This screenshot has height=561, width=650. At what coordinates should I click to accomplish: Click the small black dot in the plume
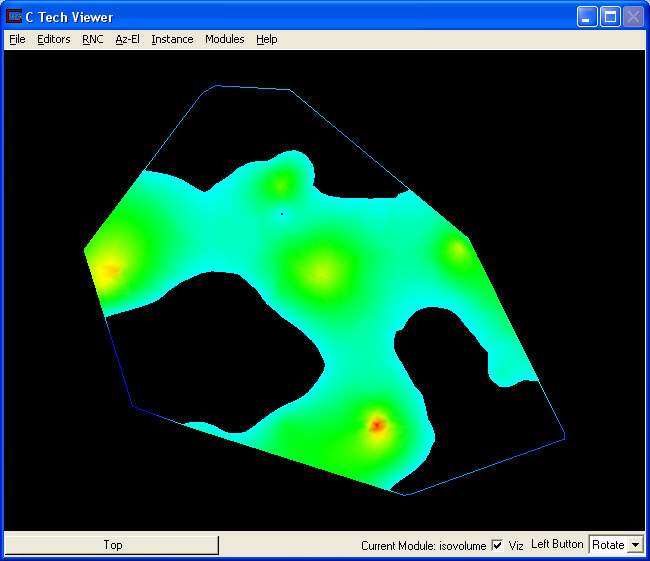282,214
